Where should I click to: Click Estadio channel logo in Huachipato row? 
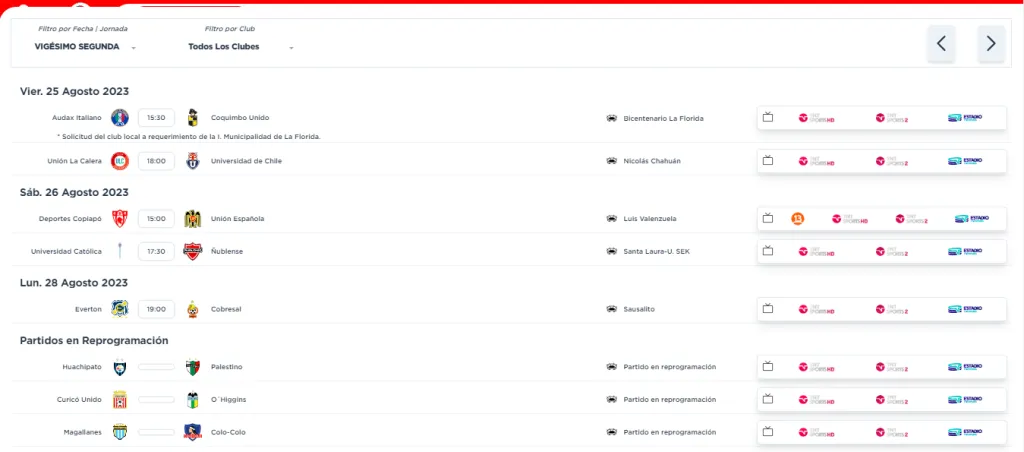966,367
